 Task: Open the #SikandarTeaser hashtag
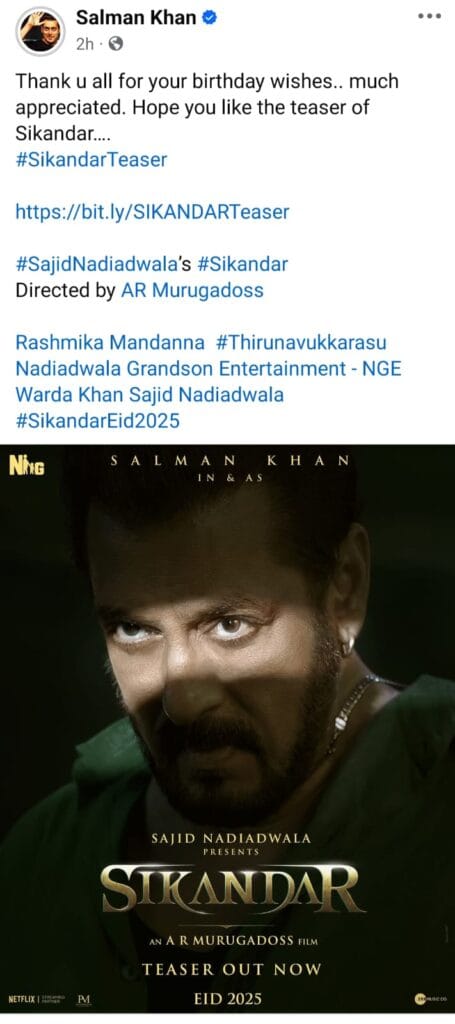coord(91,159)
